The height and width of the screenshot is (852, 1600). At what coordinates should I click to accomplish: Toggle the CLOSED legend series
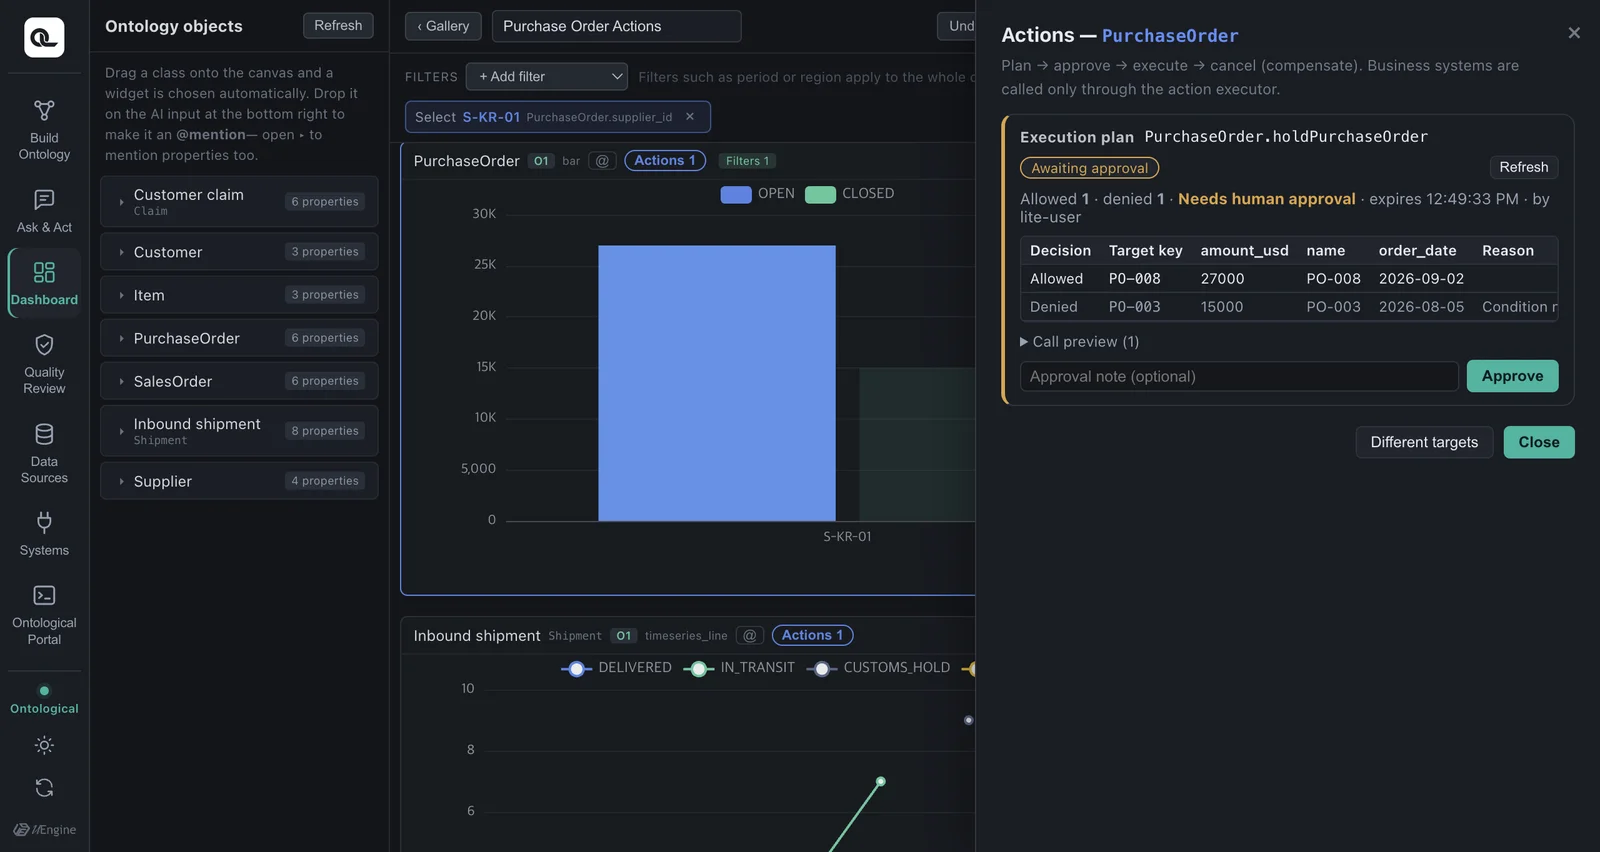point(850,194)
